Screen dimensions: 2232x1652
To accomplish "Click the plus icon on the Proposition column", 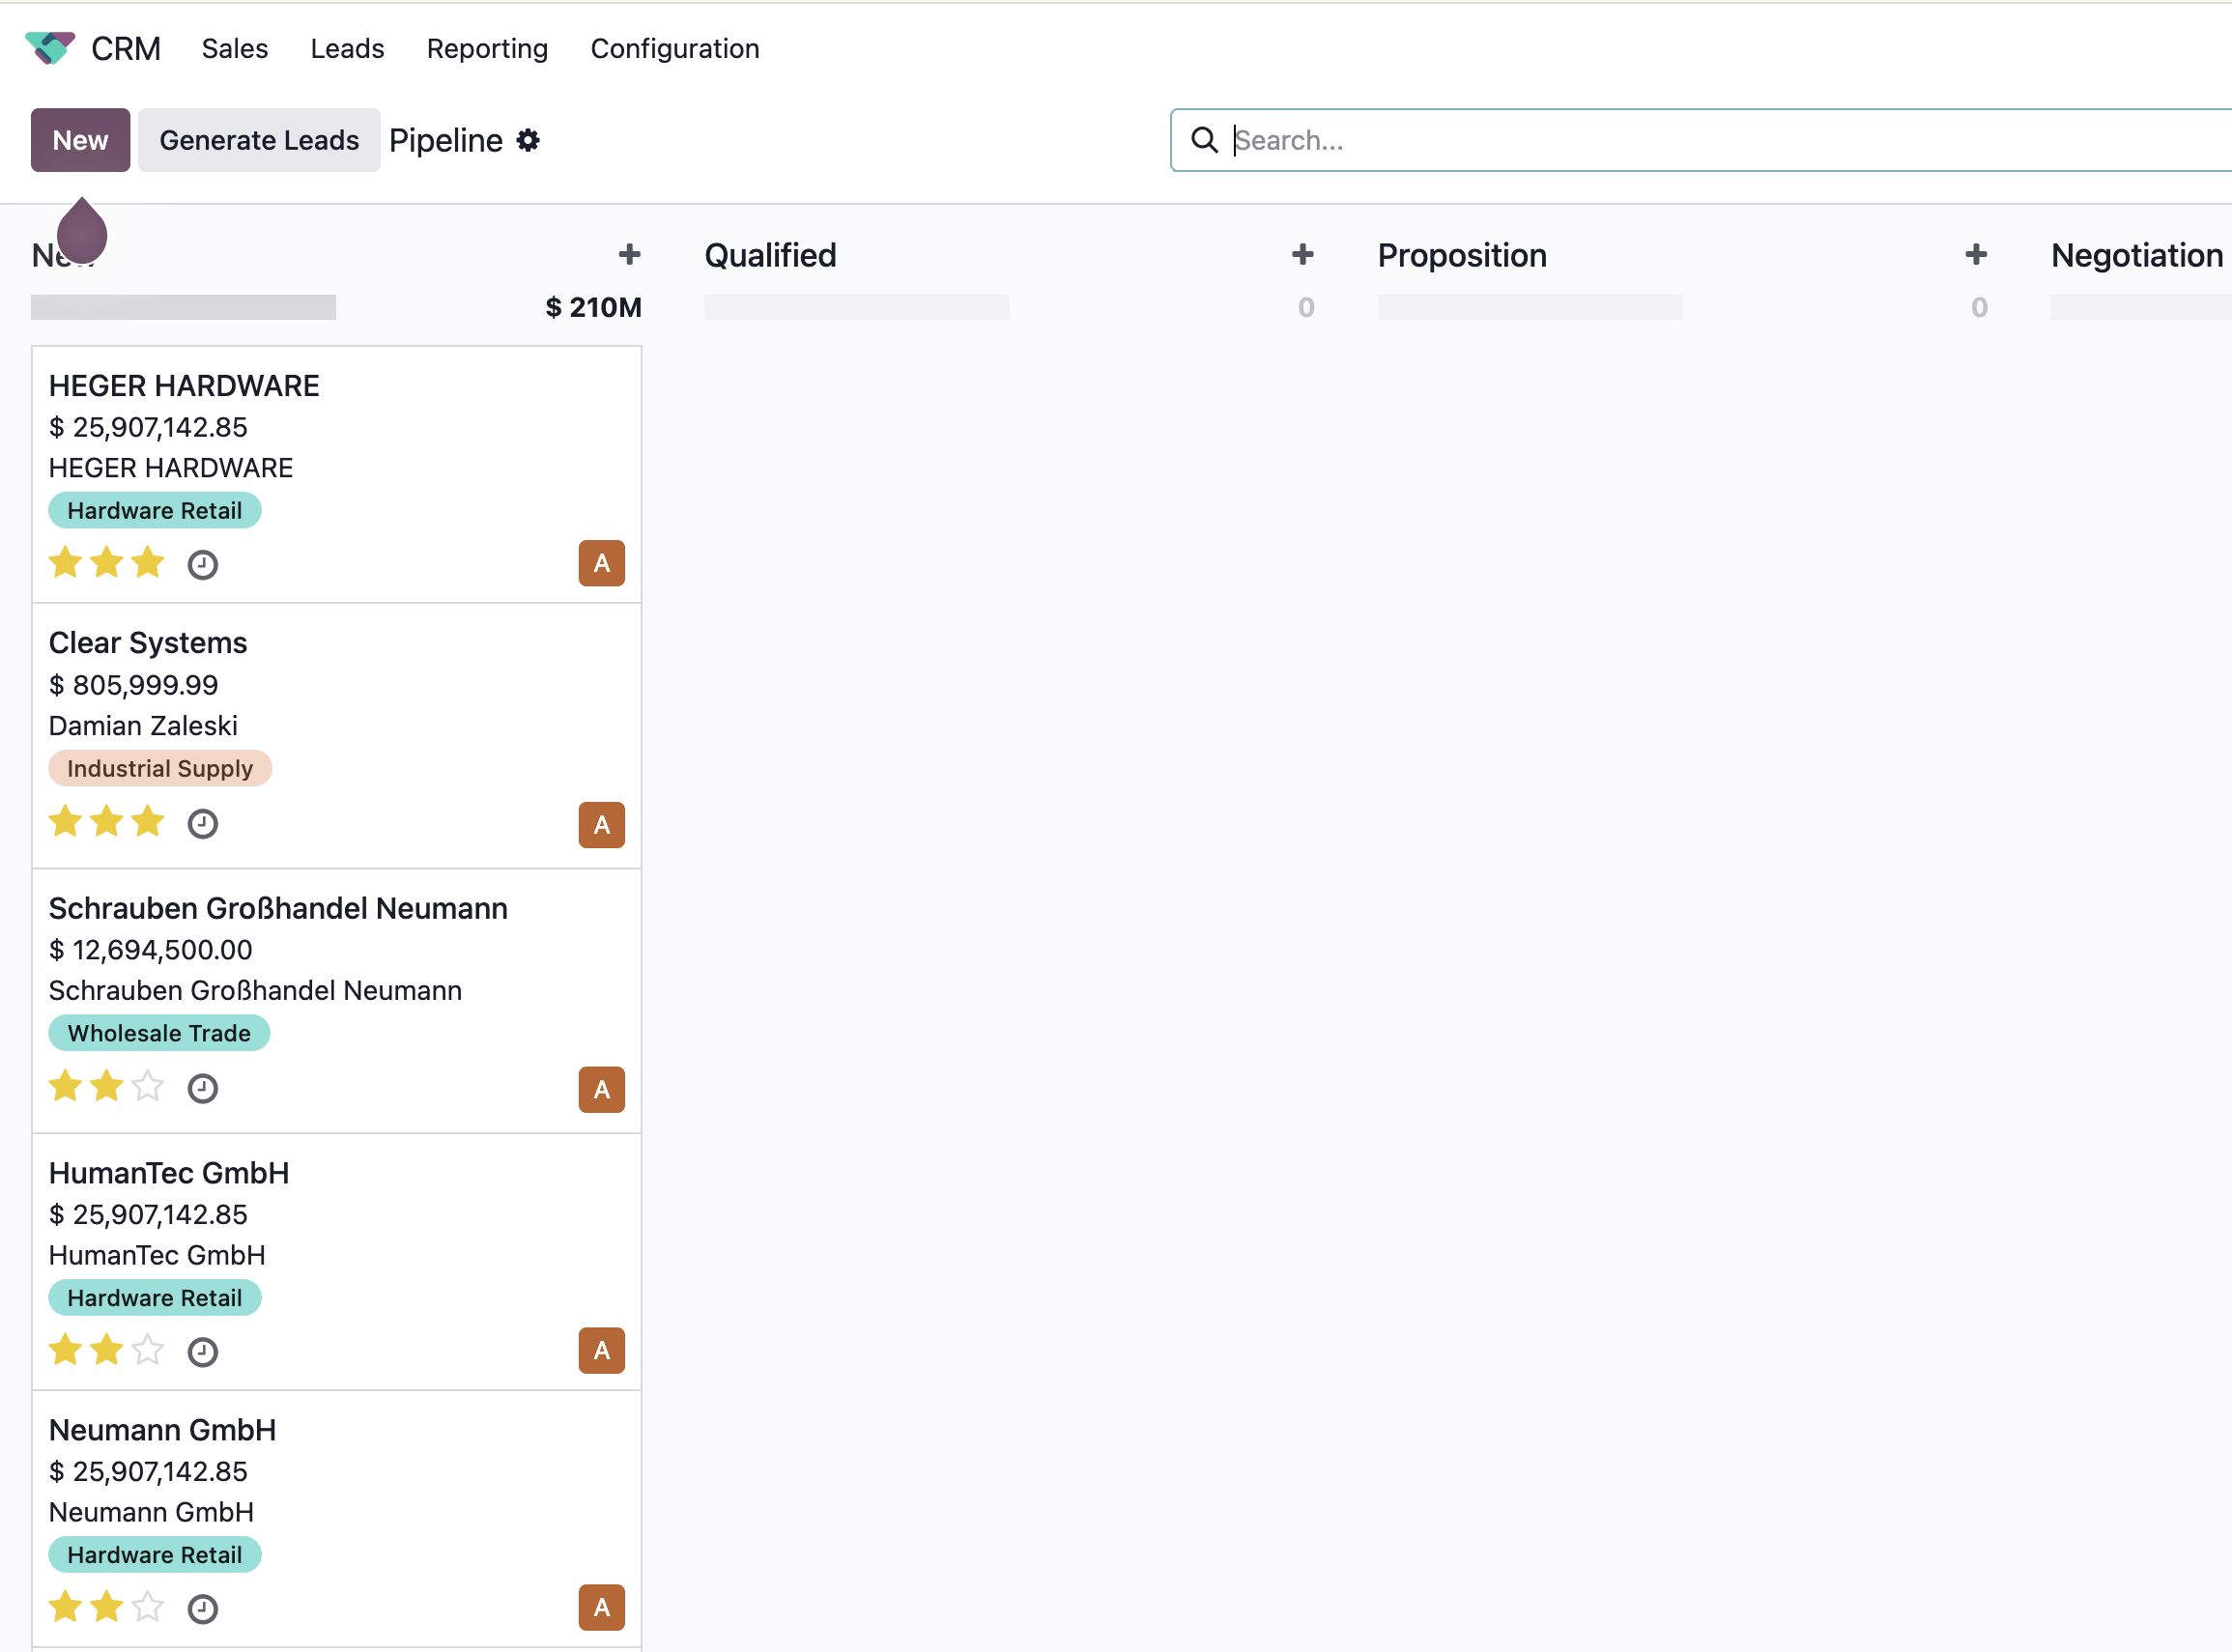I will [x=1976, y=254].
